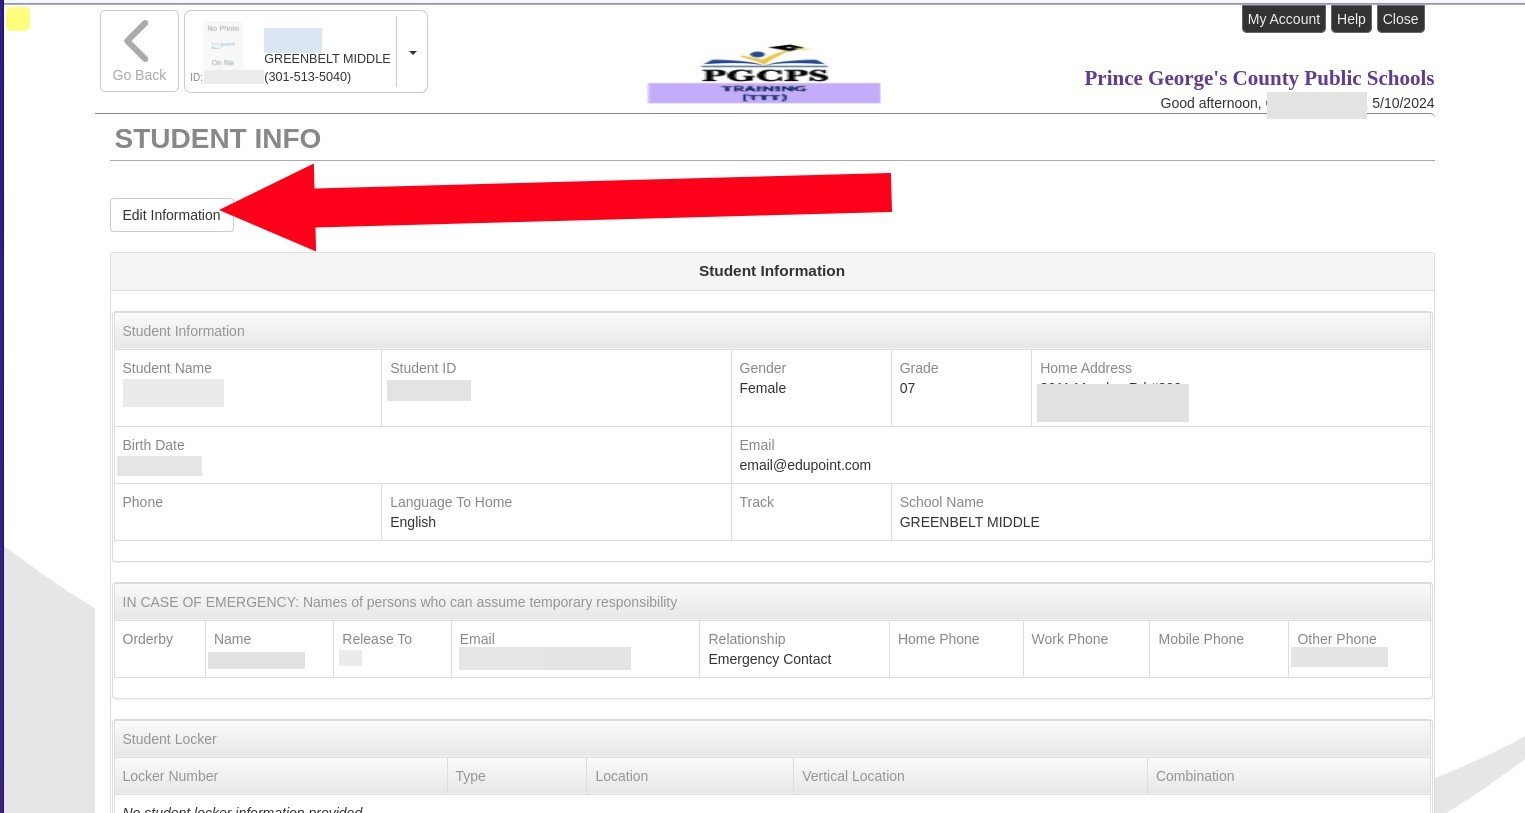
Task: Click the Emergency Contact relationship value
Action: click(x=769, y=659)
